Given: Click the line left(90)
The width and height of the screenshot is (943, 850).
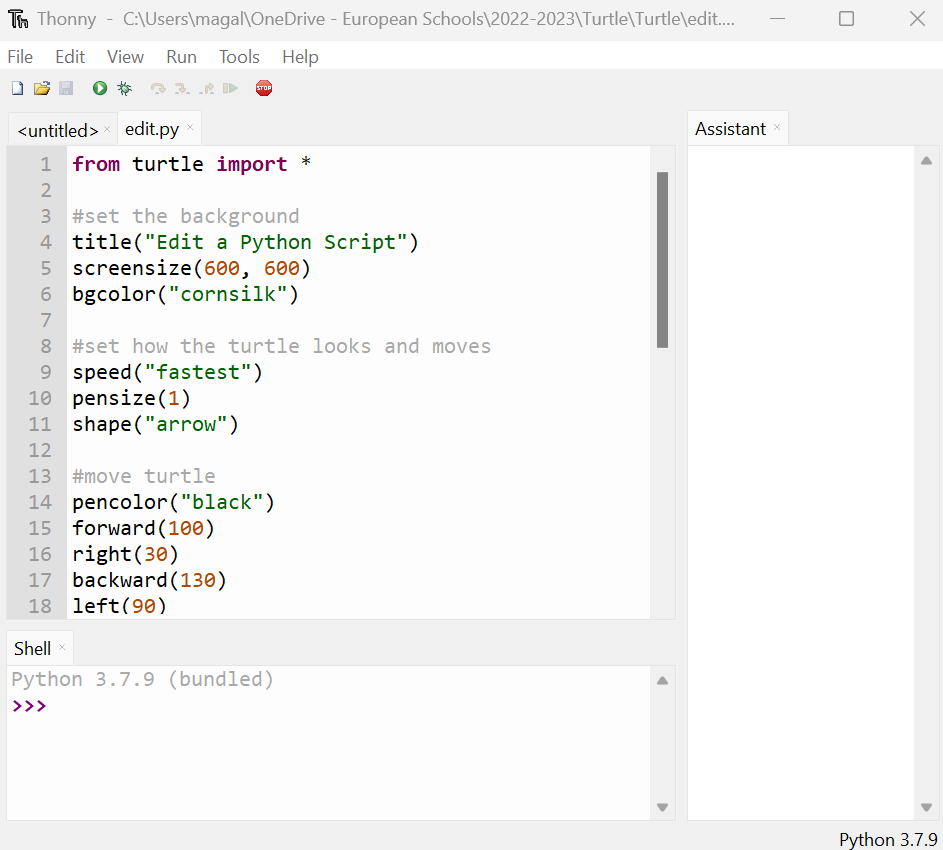Looking at the screenshot, I should (x=119, y=606).
